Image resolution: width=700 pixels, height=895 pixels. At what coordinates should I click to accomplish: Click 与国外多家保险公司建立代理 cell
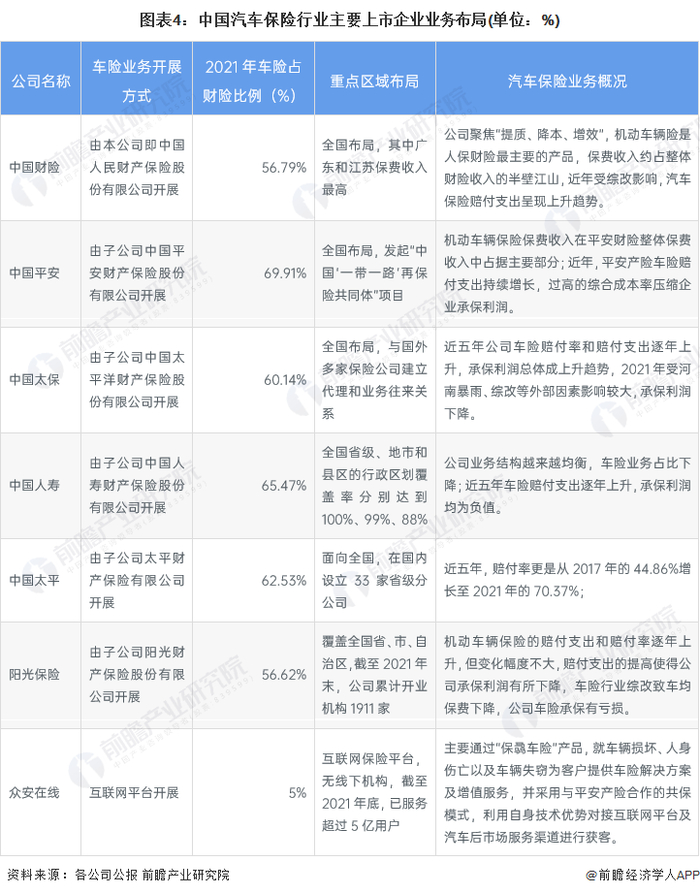(375, 380)
